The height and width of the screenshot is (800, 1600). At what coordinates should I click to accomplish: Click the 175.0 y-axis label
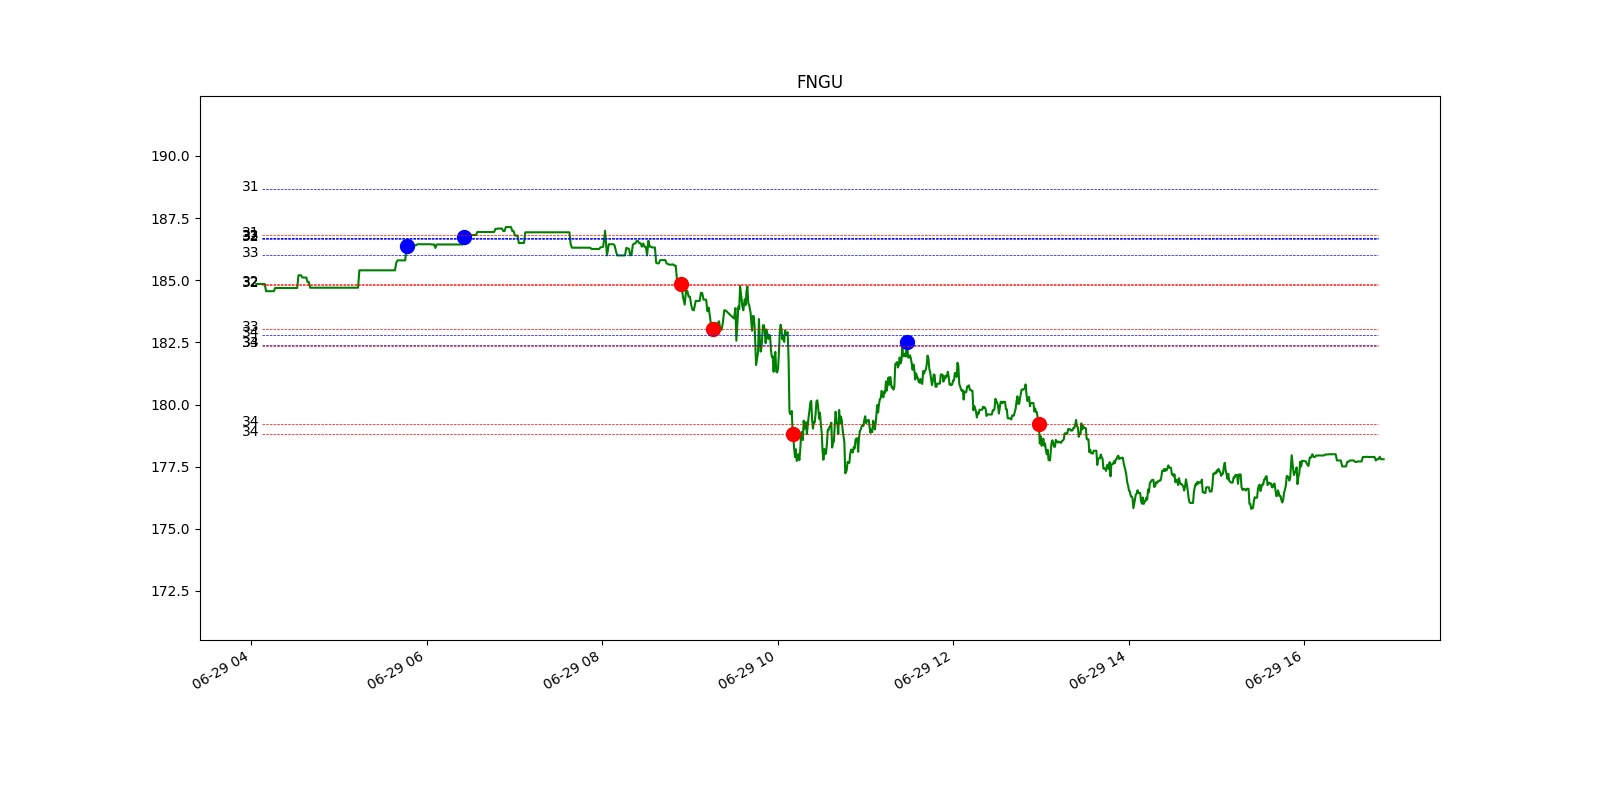[x=170, y=529]
